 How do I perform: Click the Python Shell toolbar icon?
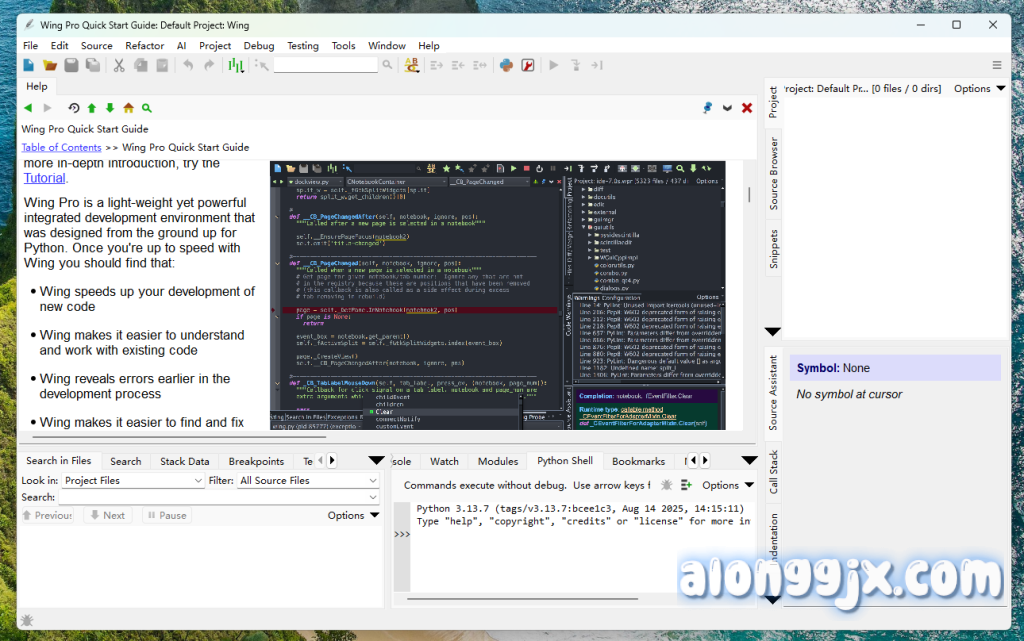[x=506, y=65]
